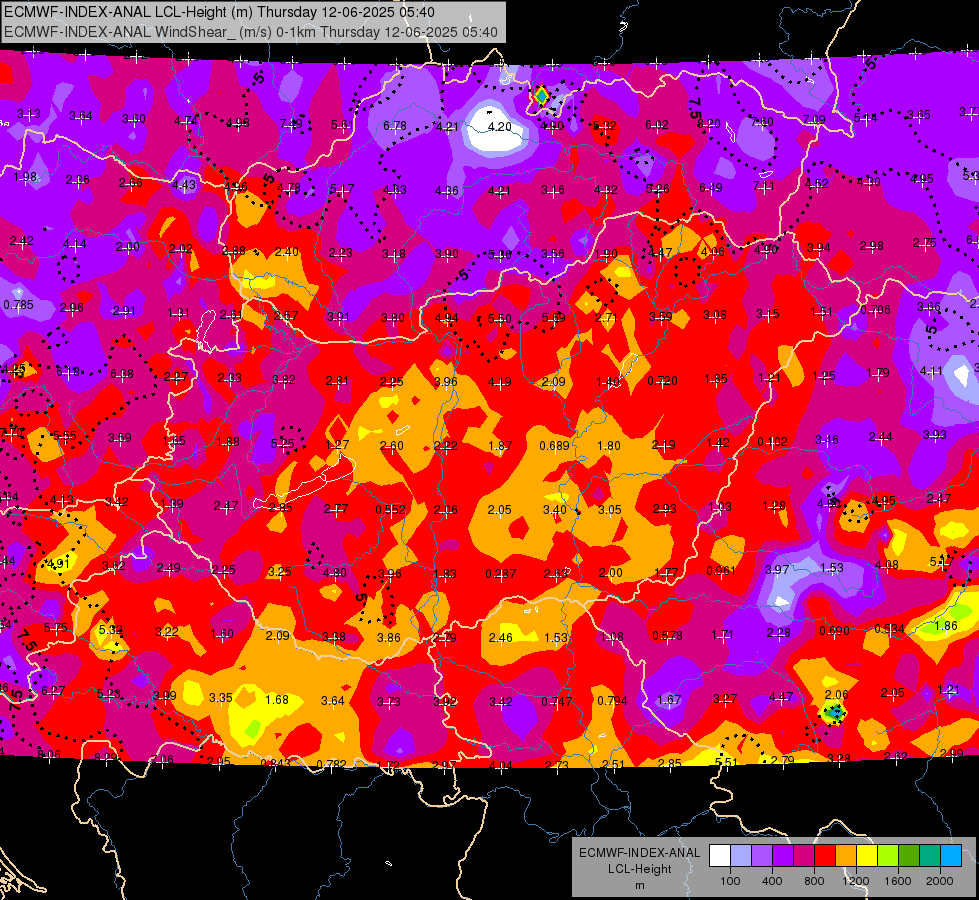
Task: Click the wind shear value '0.102'
Action: click(772, 442)
